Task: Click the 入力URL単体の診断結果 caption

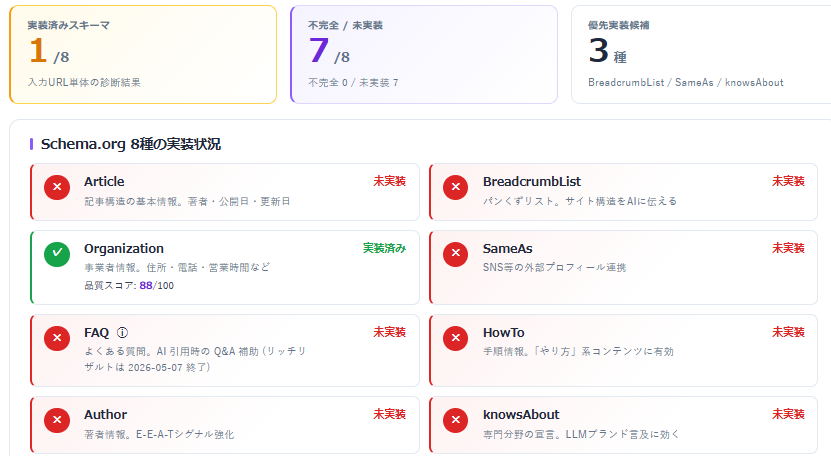Action: click(x=84, y=83)
